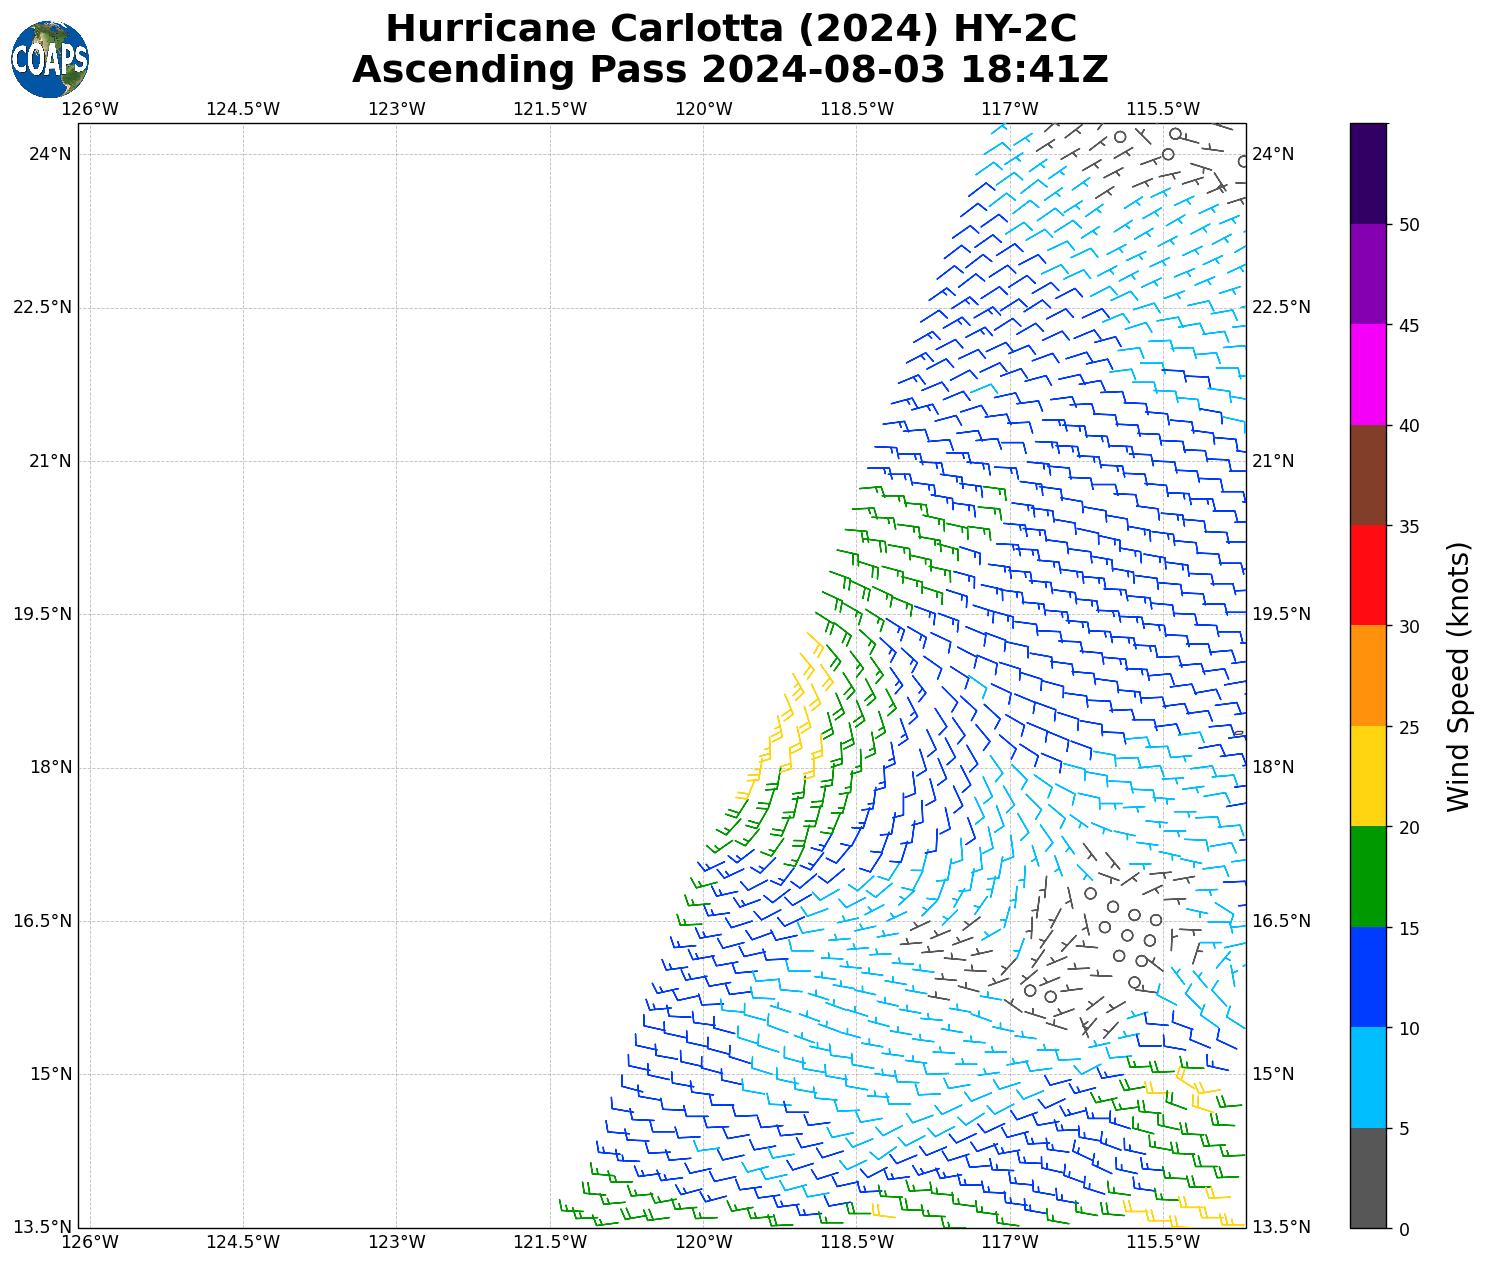Click the 19.5°N label on right axis

1281,614
